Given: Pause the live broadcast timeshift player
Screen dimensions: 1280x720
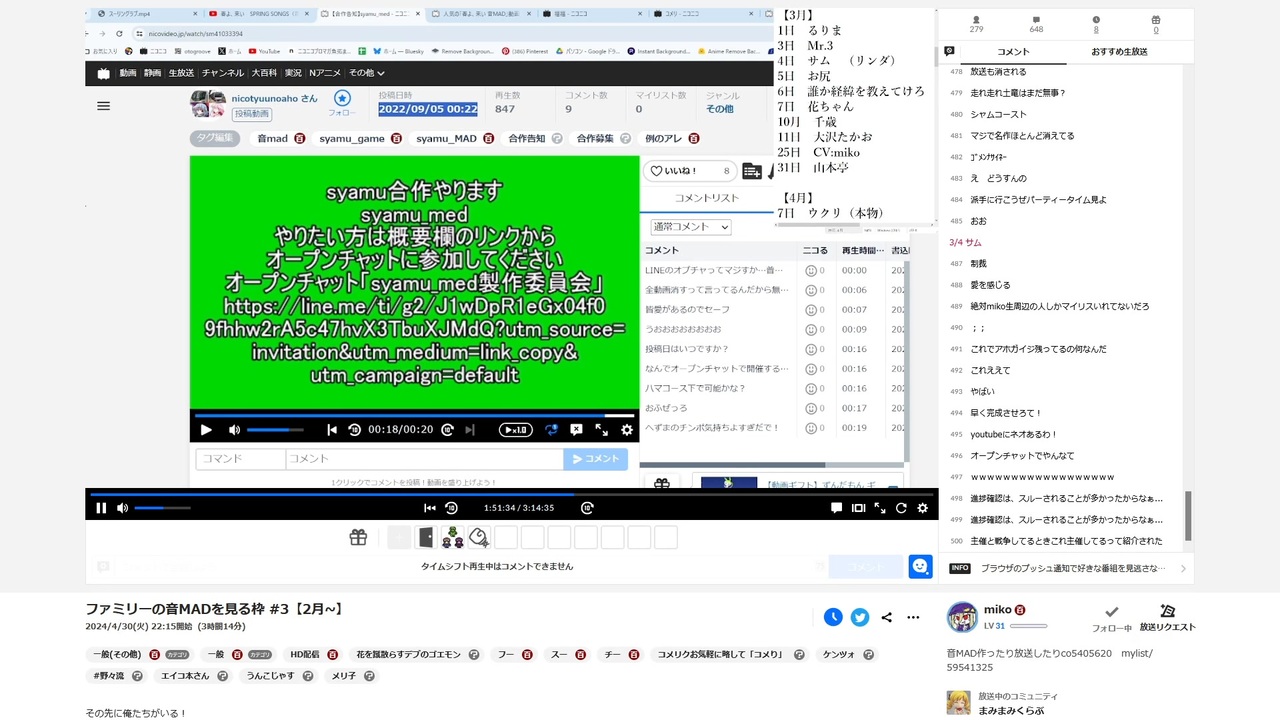Looking at the screenshot, I should pyautogui.click(x=101, y=508).
